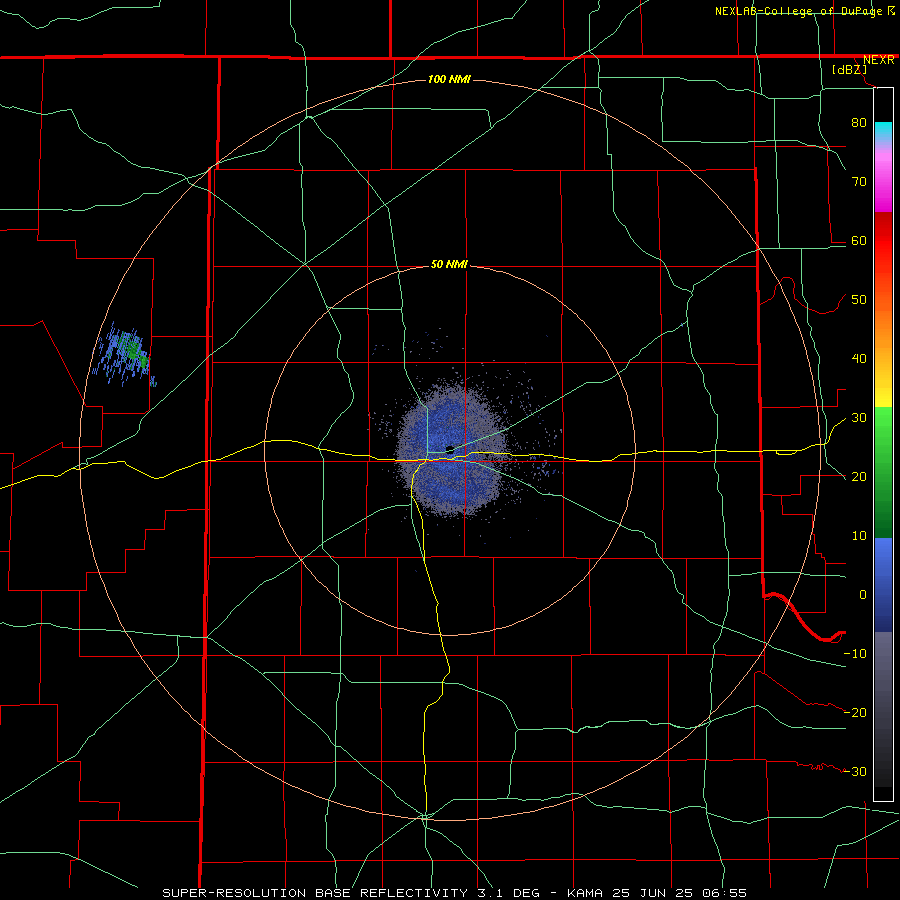Viewport: 900px width, 900px height.
Task: Click the -20 value on dBZ scale
Action: click(x=855, y=713)
